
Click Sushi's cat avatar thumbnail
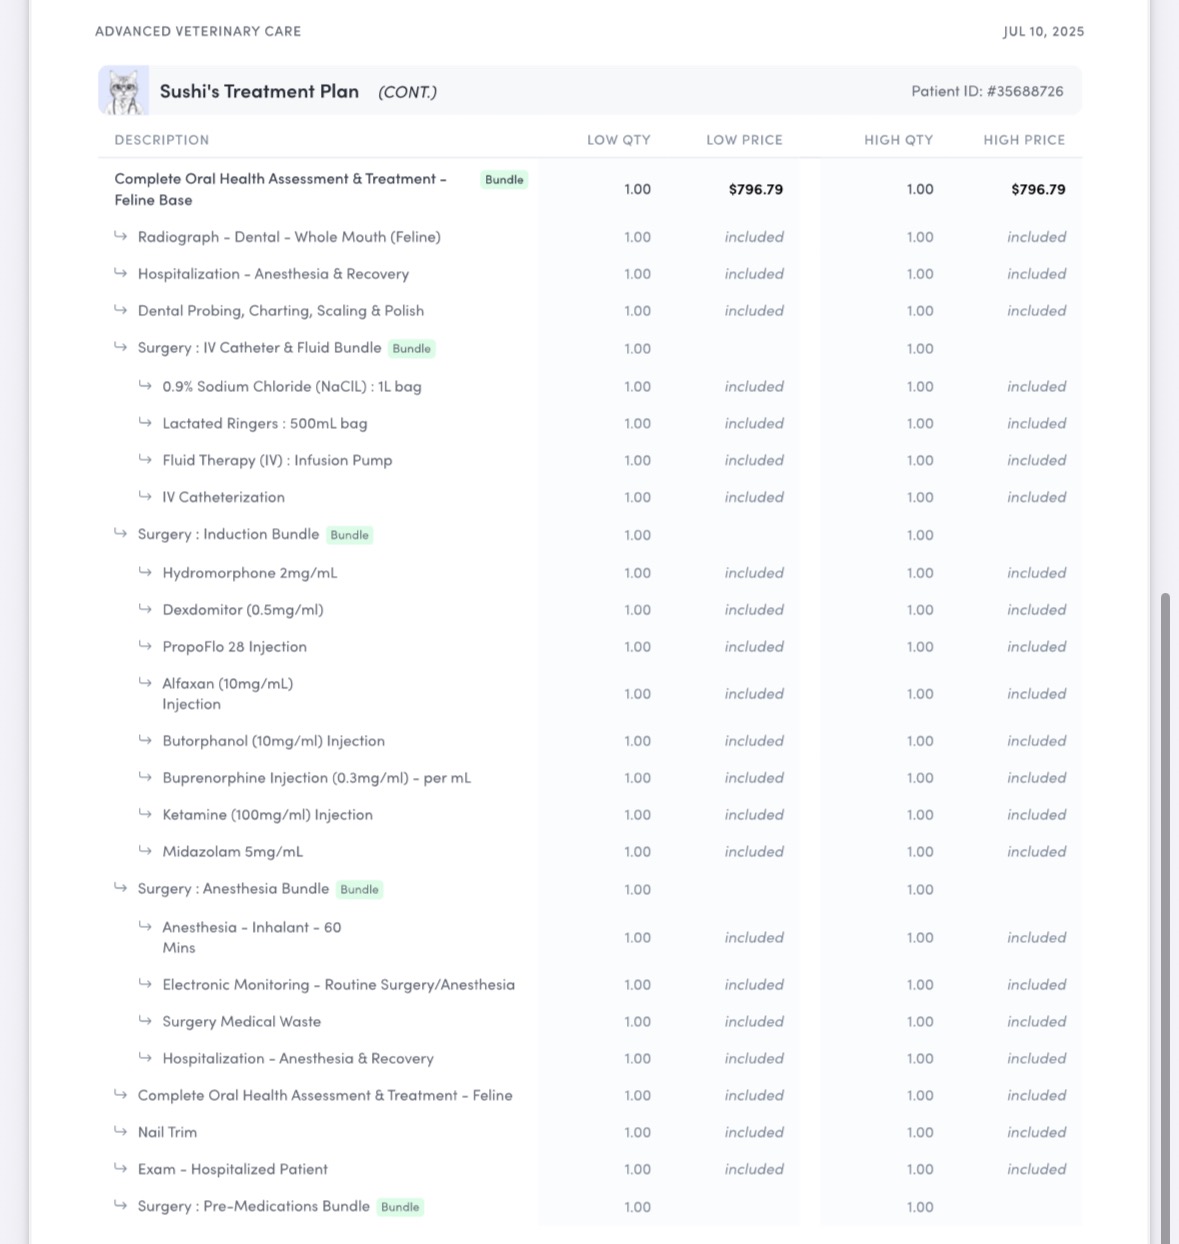coord(124,91)
